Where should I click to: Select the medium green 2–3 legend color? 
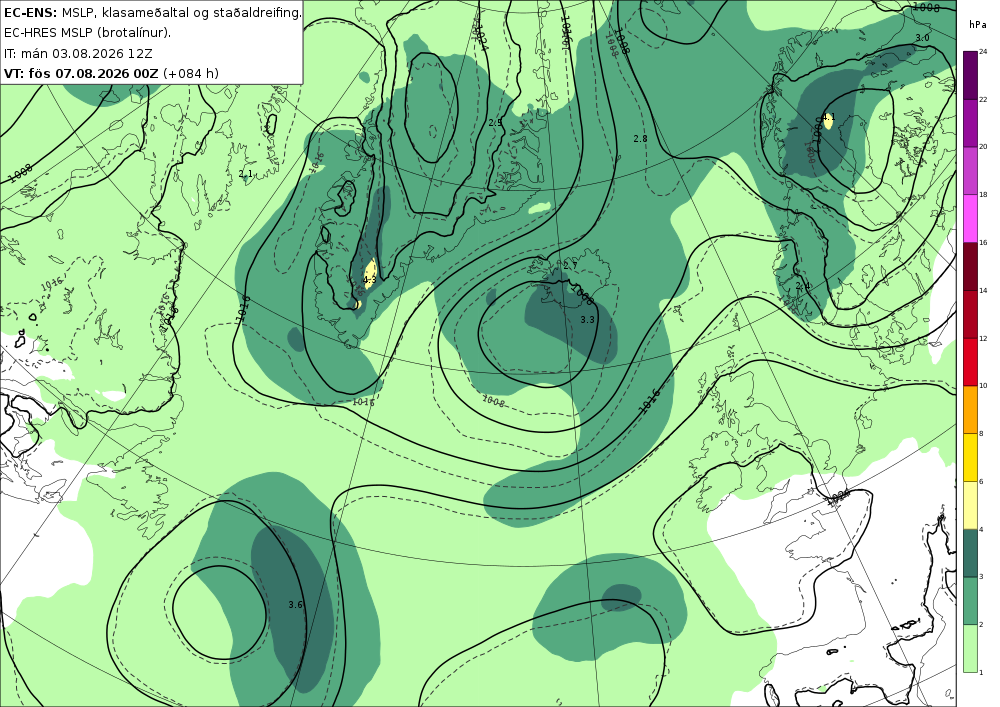coord(971,601)
